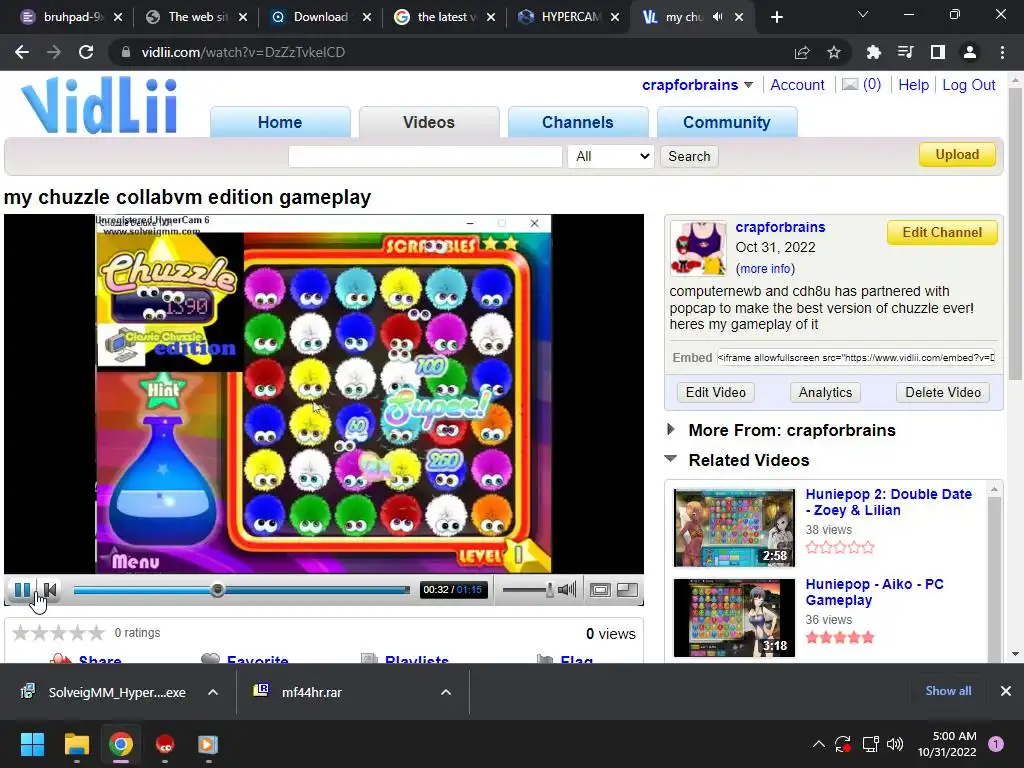Click Show all downloads

click(948, 691)
